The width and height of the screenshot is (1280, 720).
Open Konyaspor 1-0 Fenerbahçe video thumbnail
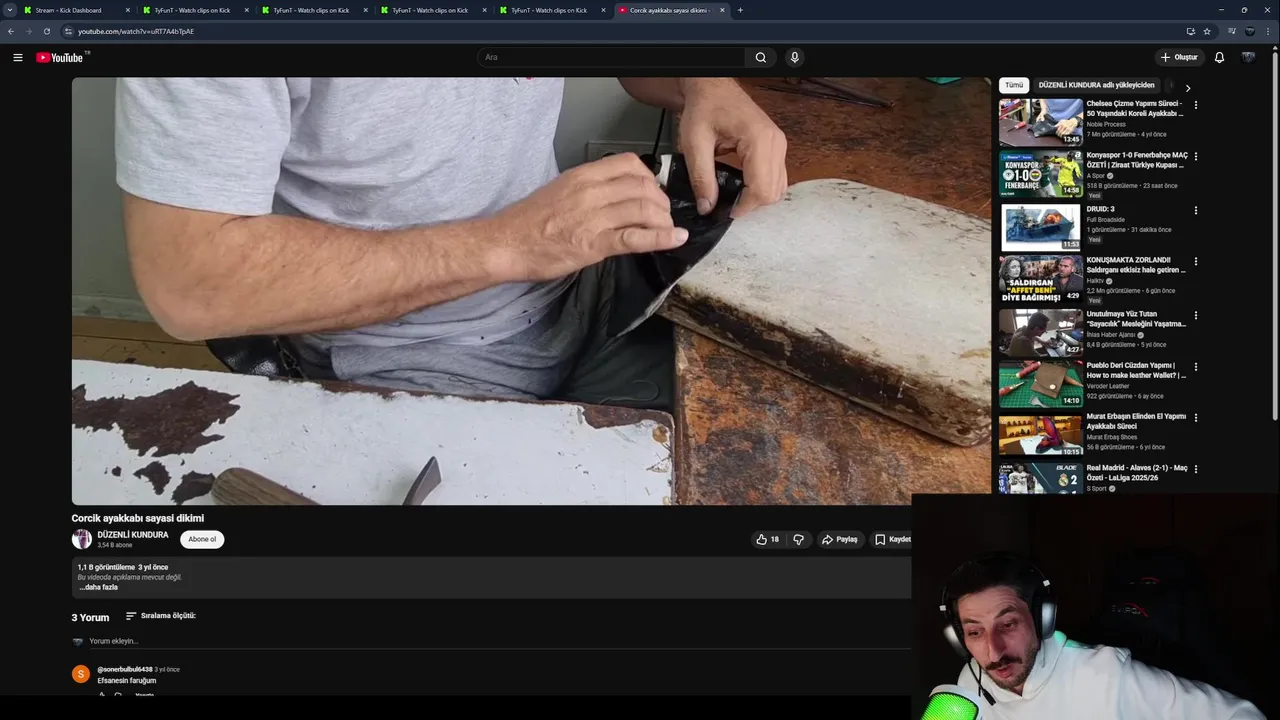pyautogui.click(x=1040, y=174)
